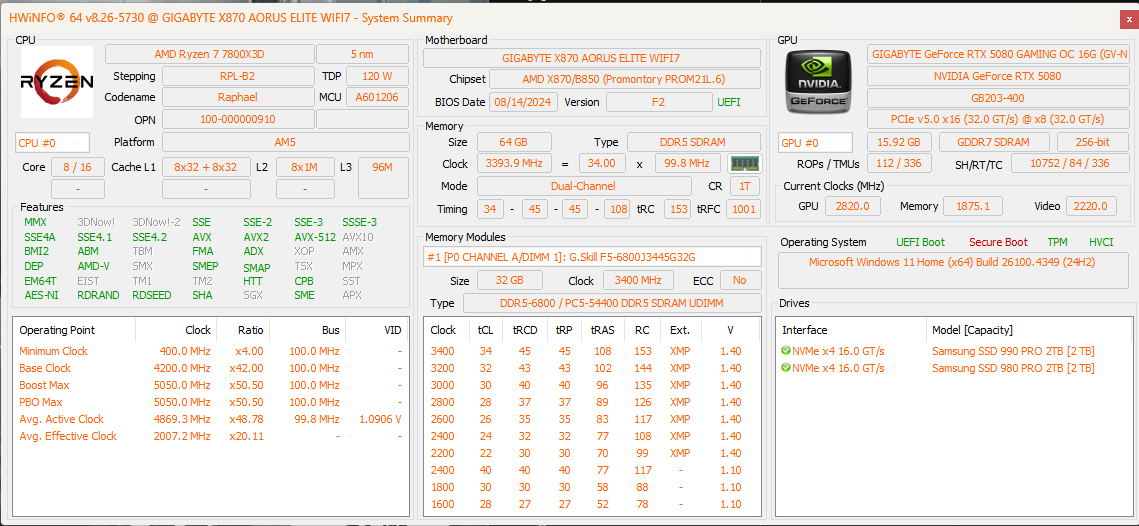Open the memory module #1 G.Skill dropdown
Screen dimensions: 1139x526
592,256
